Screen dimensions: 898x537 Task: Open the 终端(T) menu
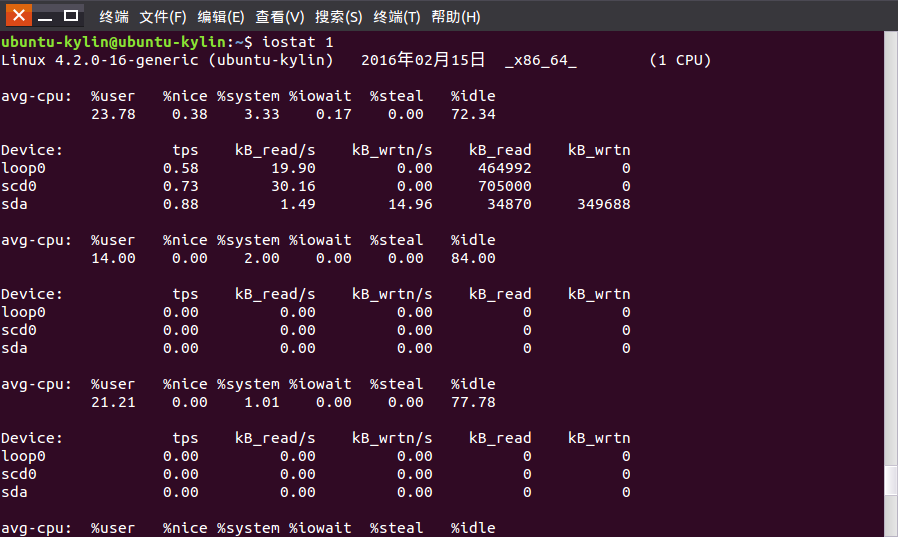pyautogui.click(x=397, y=17)
